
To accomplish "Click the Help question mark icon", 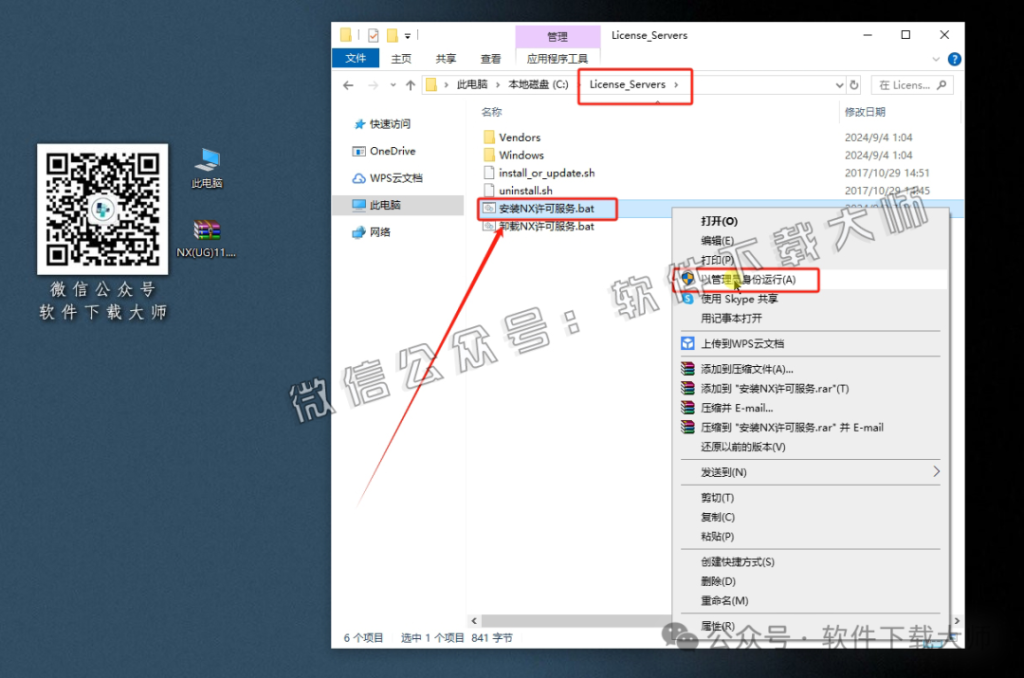I will coord(953,58).
